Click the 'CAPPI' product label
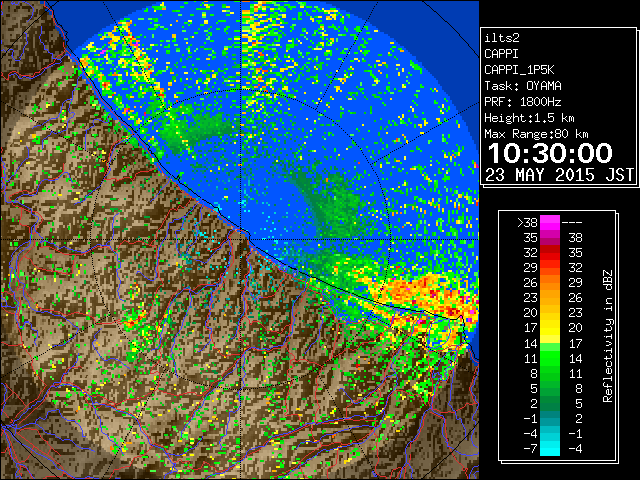Screen dimensions: 640x480 click(501, 54)
